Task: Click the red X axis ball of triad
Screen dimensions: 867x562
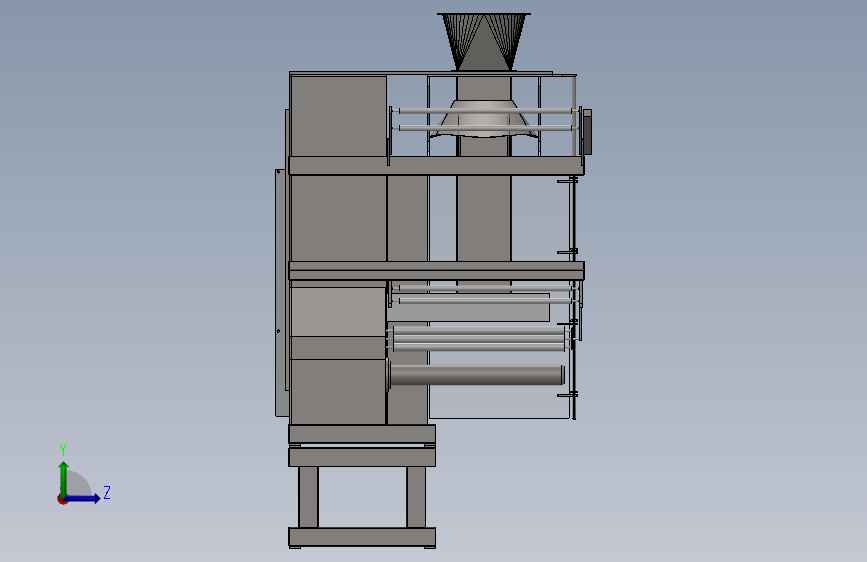Action: click(62, 499)
